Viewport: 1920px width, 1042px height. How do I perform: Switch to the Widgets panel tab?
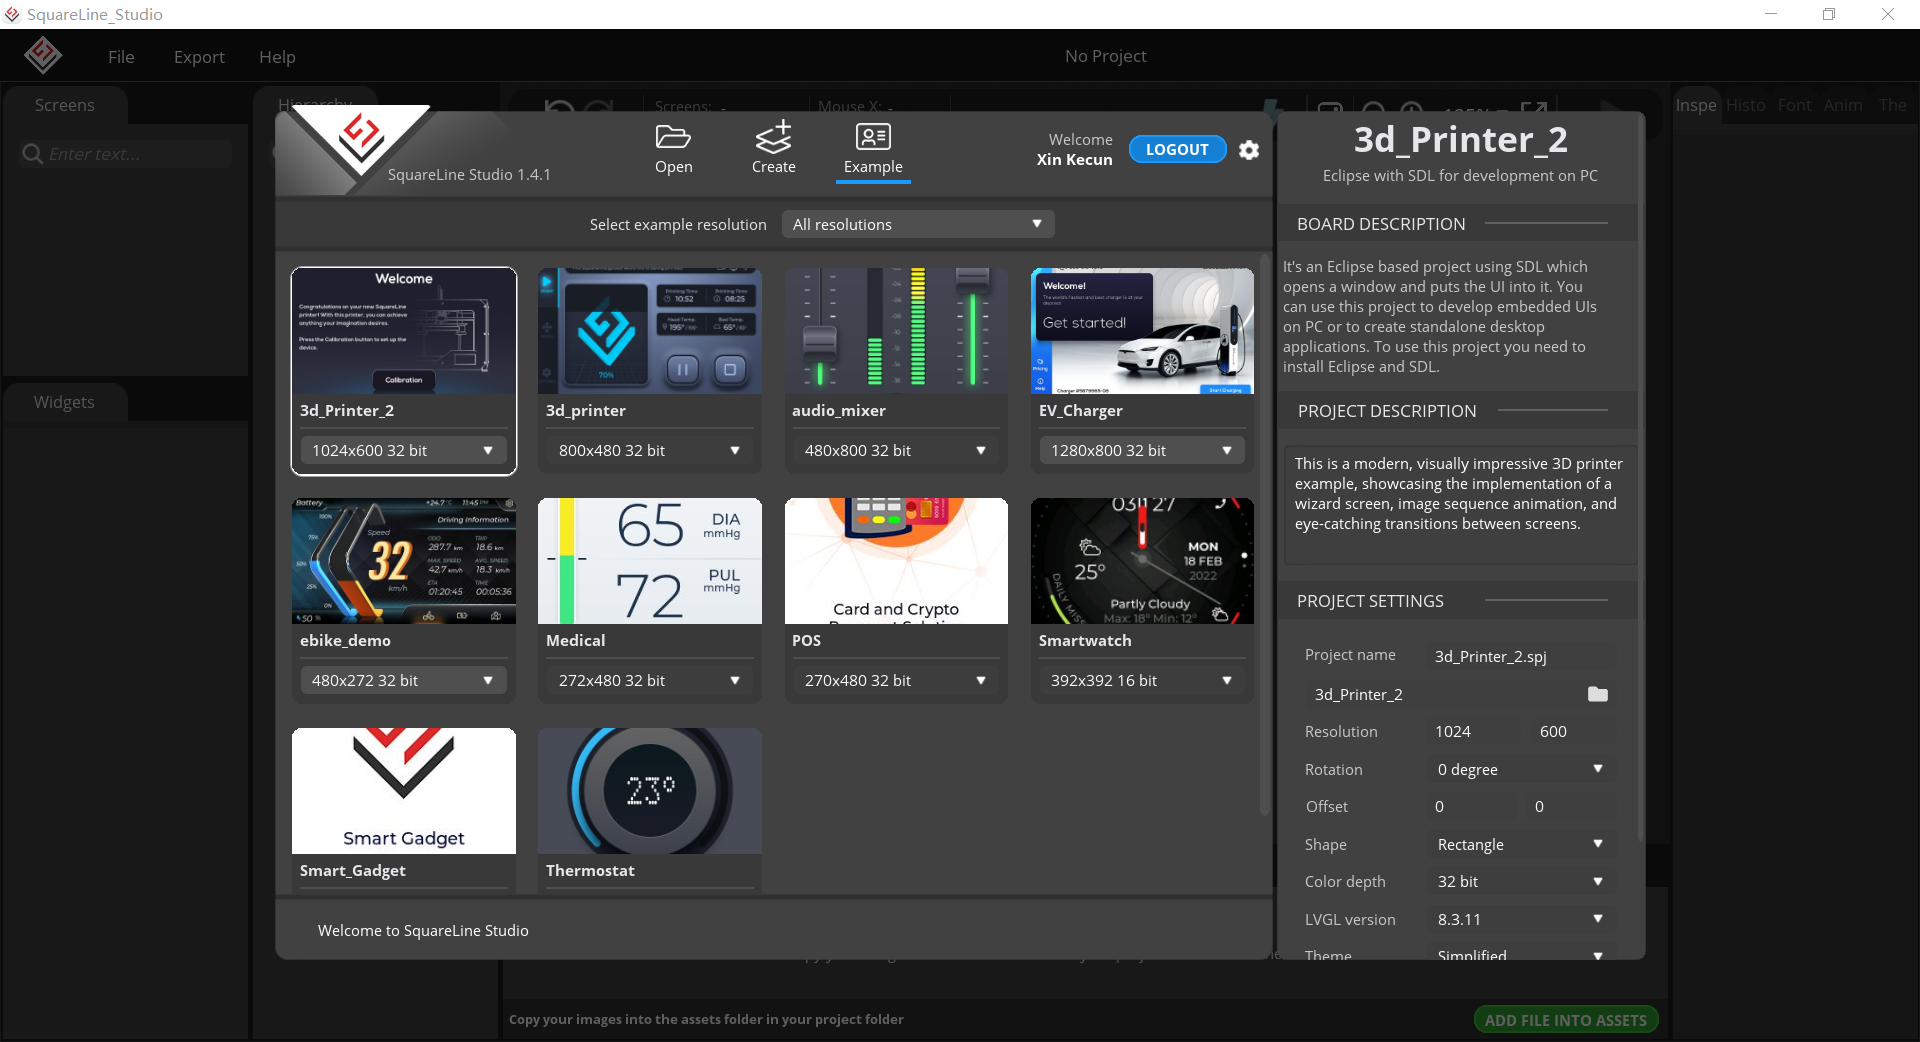(65, 402)
